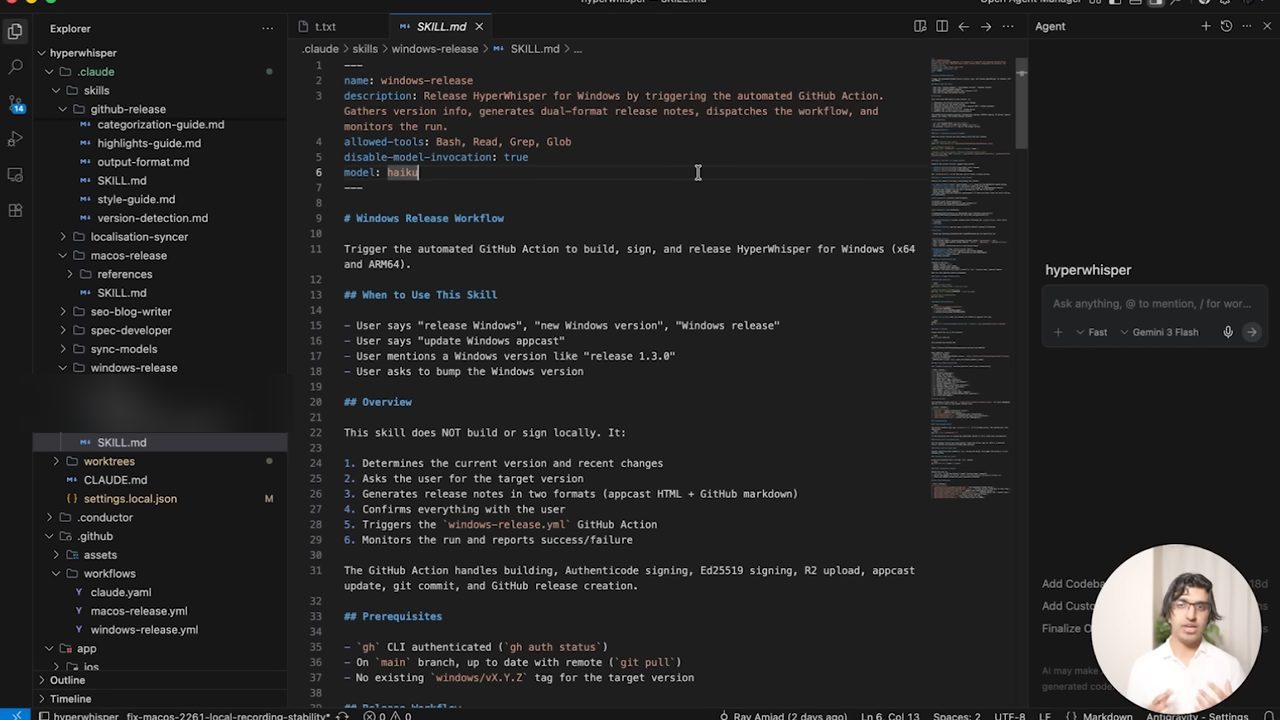Open the Fast mode dropdown
Screen dimensions: 1280x720
pyautogui.click(x=1092, y=332)
